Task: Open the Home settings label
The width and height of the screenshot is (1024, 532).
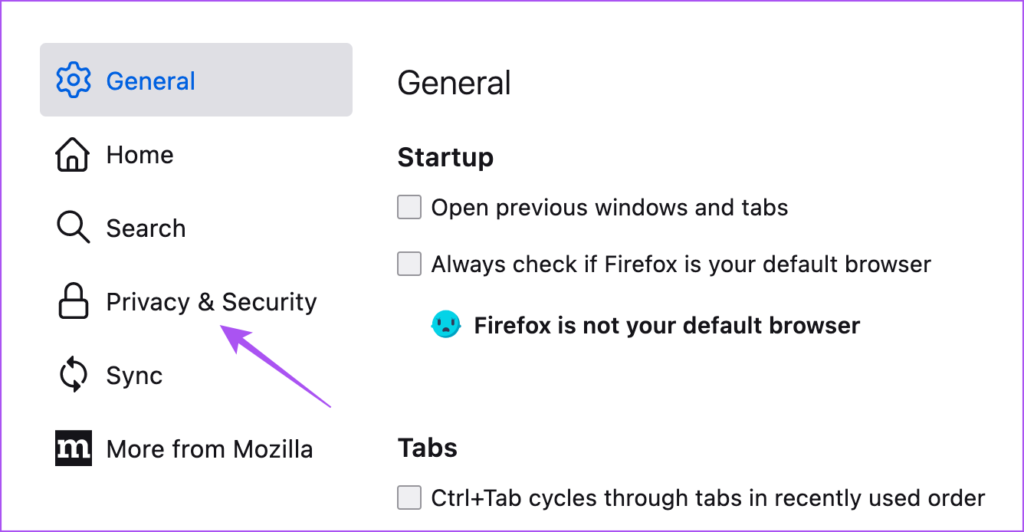Action: click(x=140, y=155)
